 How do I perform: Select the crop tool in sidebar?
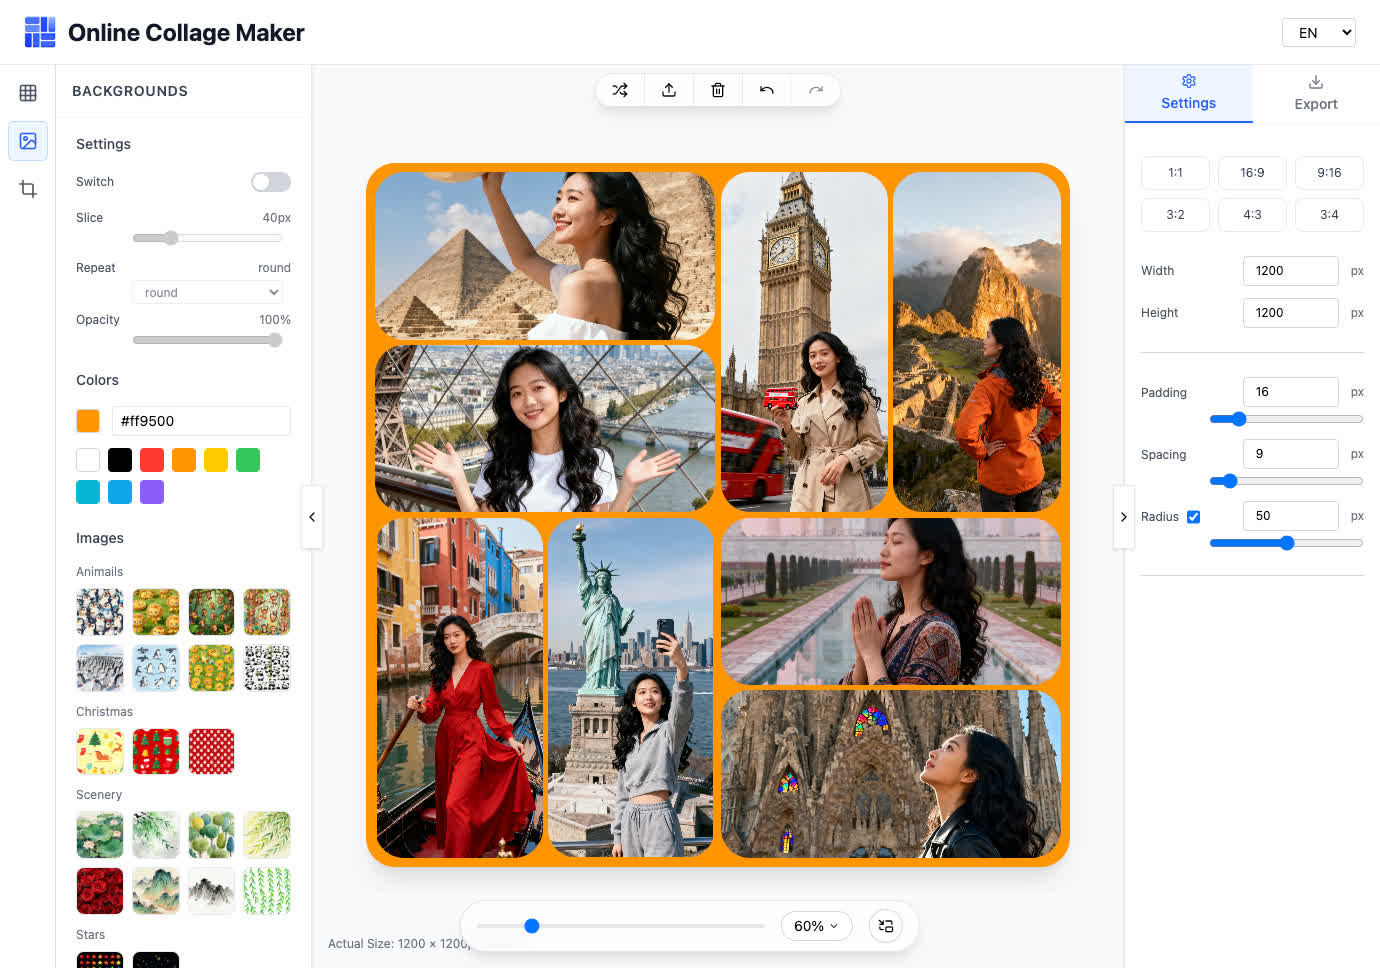tap(28, 189)
